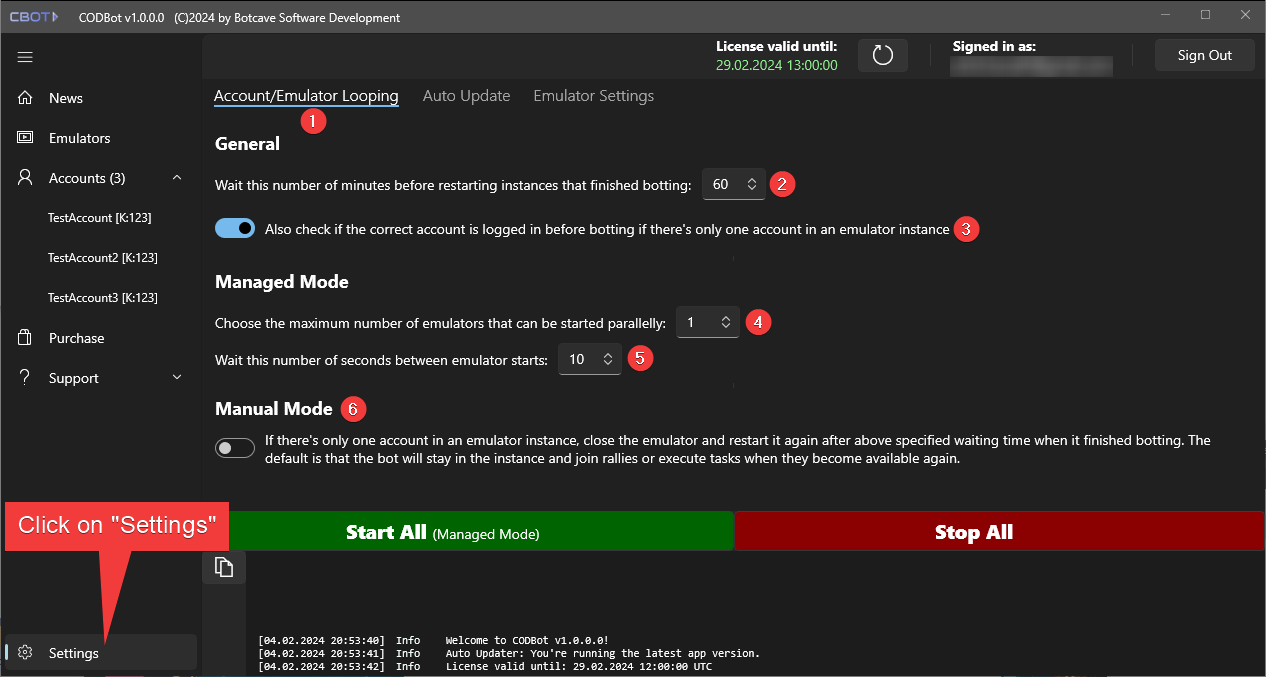Image resolution: width=1266 pixels, height=677 pixels.
Task: Switch to the Auto Update tab
Action: [466, 96]
